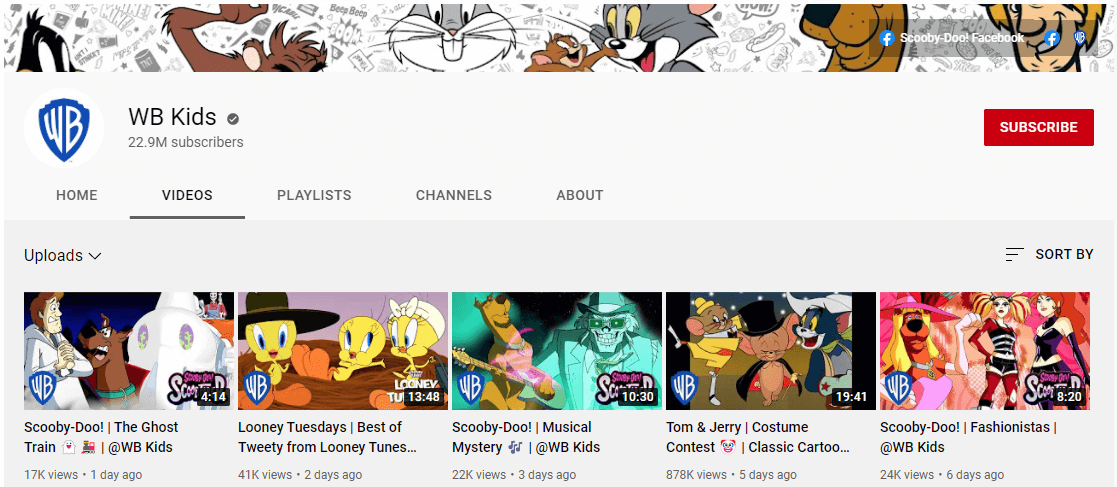Click the 4:14 duration badge
The width and height of the screenshot is (1117, 487).
coord(214,397)
